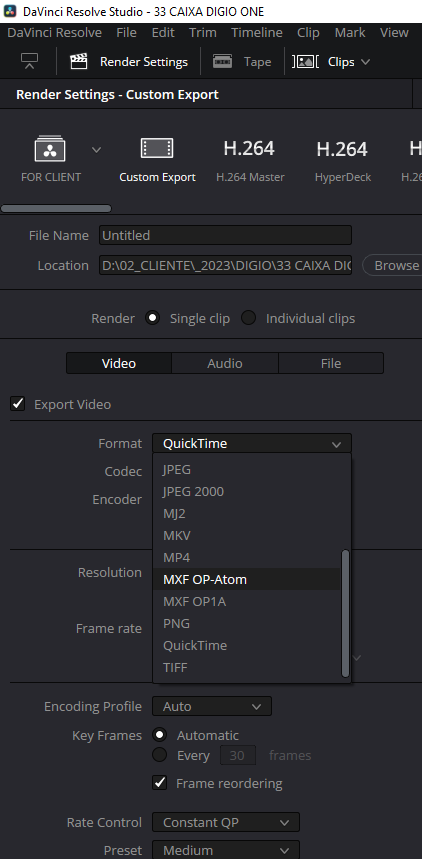The image size is (422, 859).
Task: Toggle the Export Video checkbox
Action: tap(18, 404)
